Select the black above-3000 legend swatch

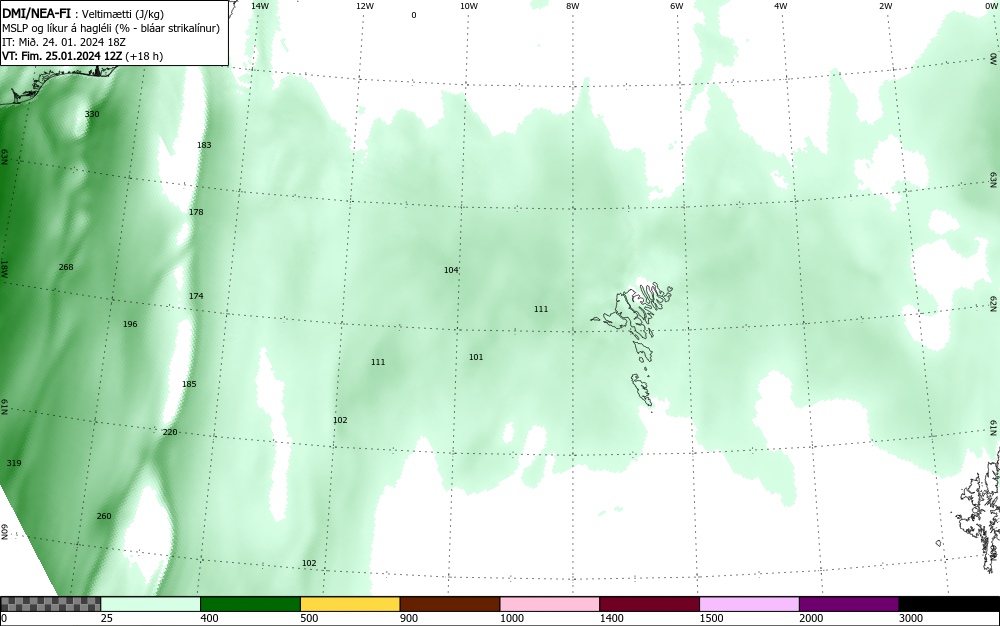coord(949,604)
